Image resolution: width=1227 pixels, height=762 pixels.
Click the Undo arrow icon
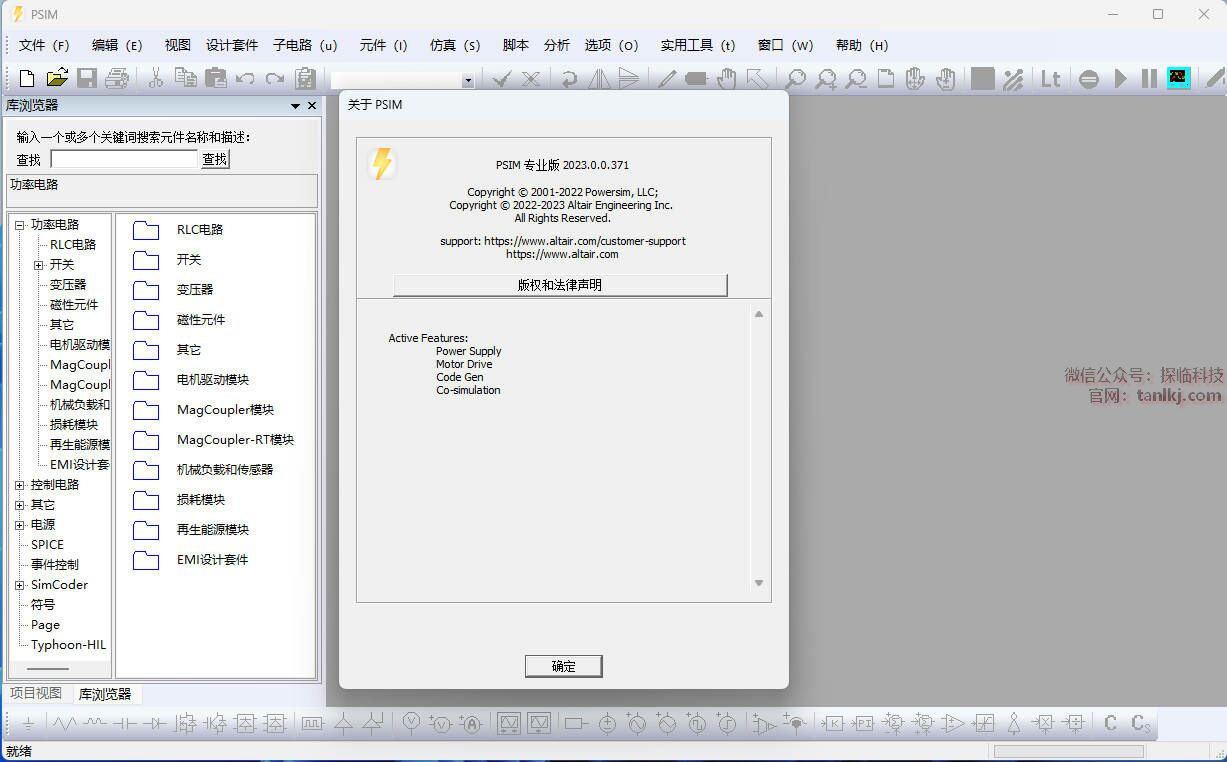pos(245,78)
